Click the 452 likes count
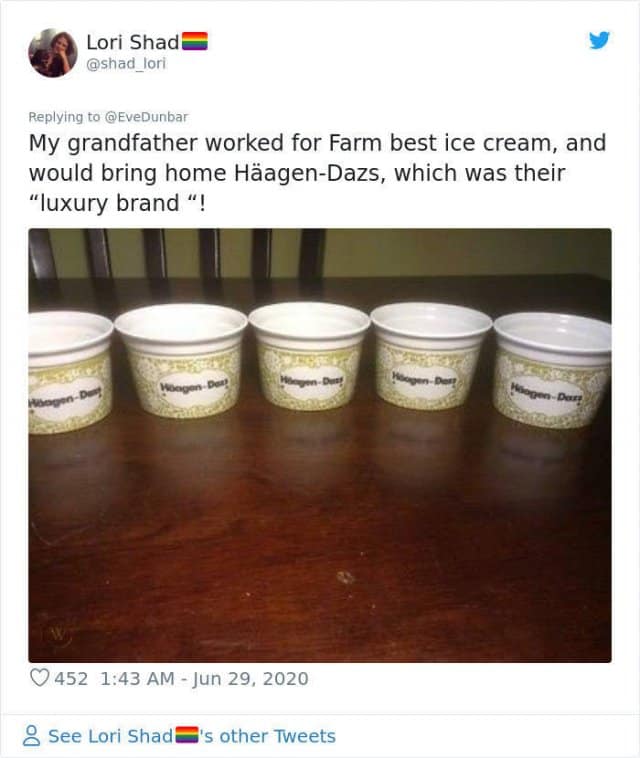 [x=71, y=678]
